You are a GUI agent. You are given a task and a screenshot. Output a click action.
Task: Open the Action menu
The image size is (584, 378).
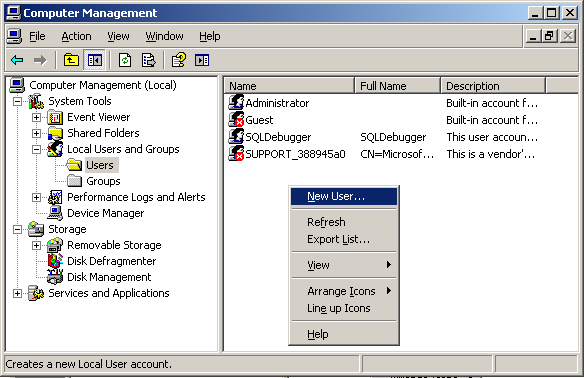(x=76, y=36)
